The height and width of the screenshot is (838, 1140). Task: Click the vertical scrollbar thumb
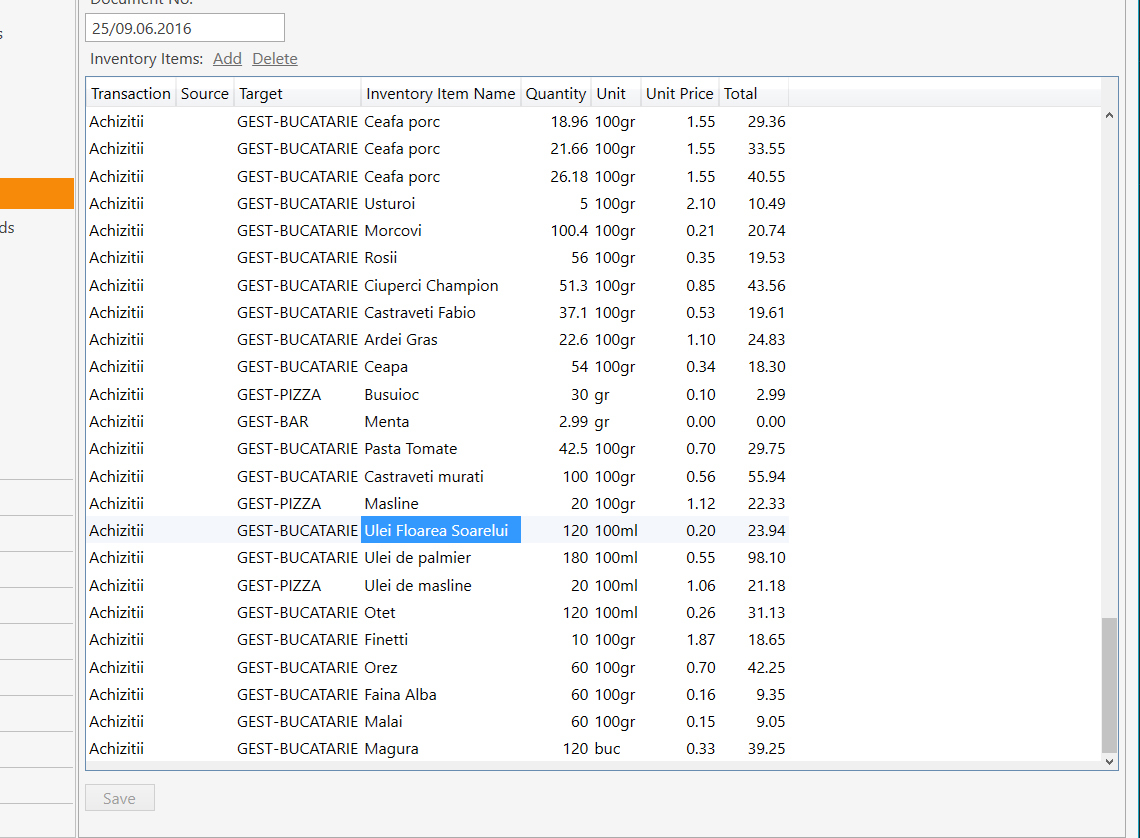coord(1108,684)
